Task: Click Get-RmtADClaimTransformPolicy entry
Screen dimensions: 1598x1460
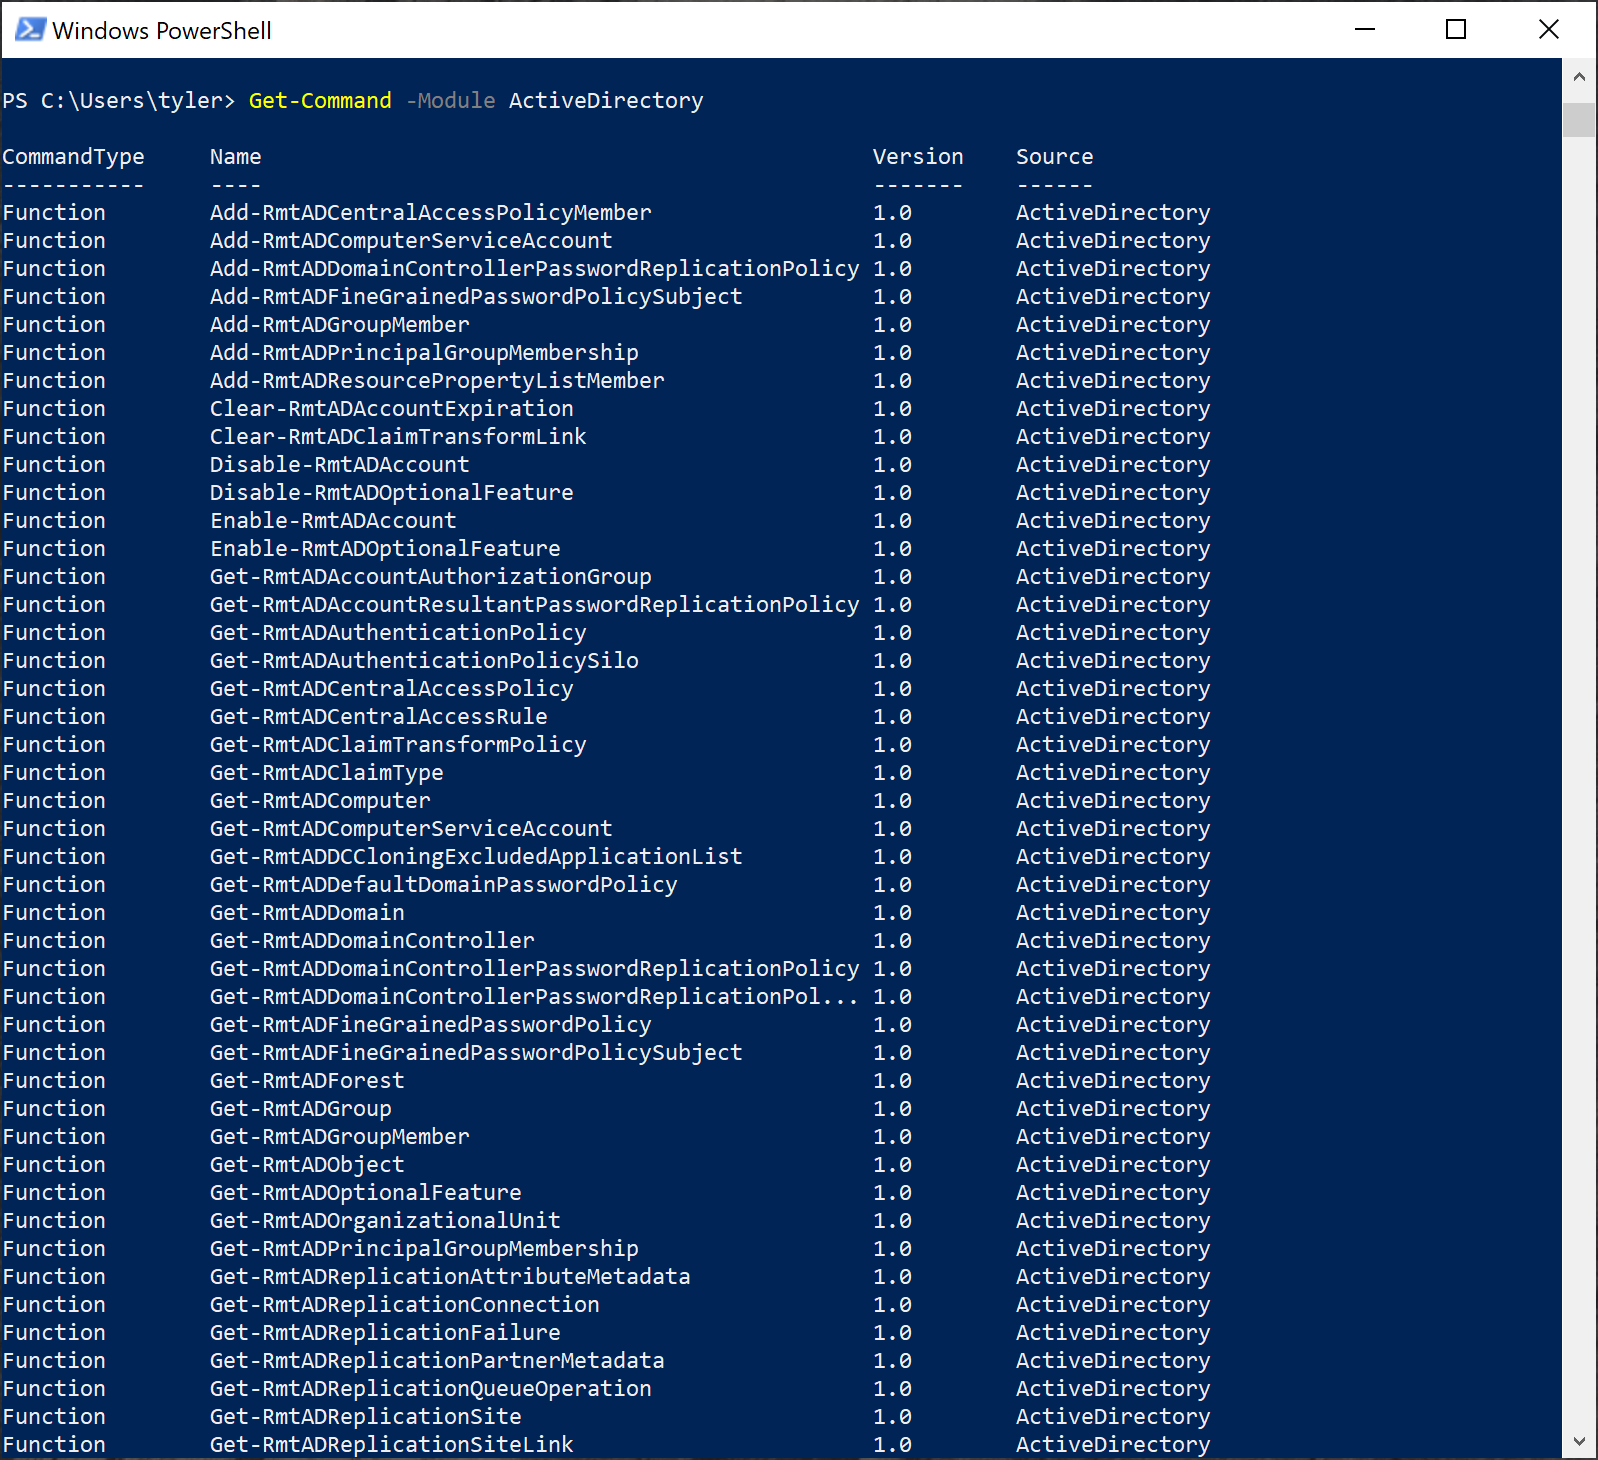Action: pos(398,745)
